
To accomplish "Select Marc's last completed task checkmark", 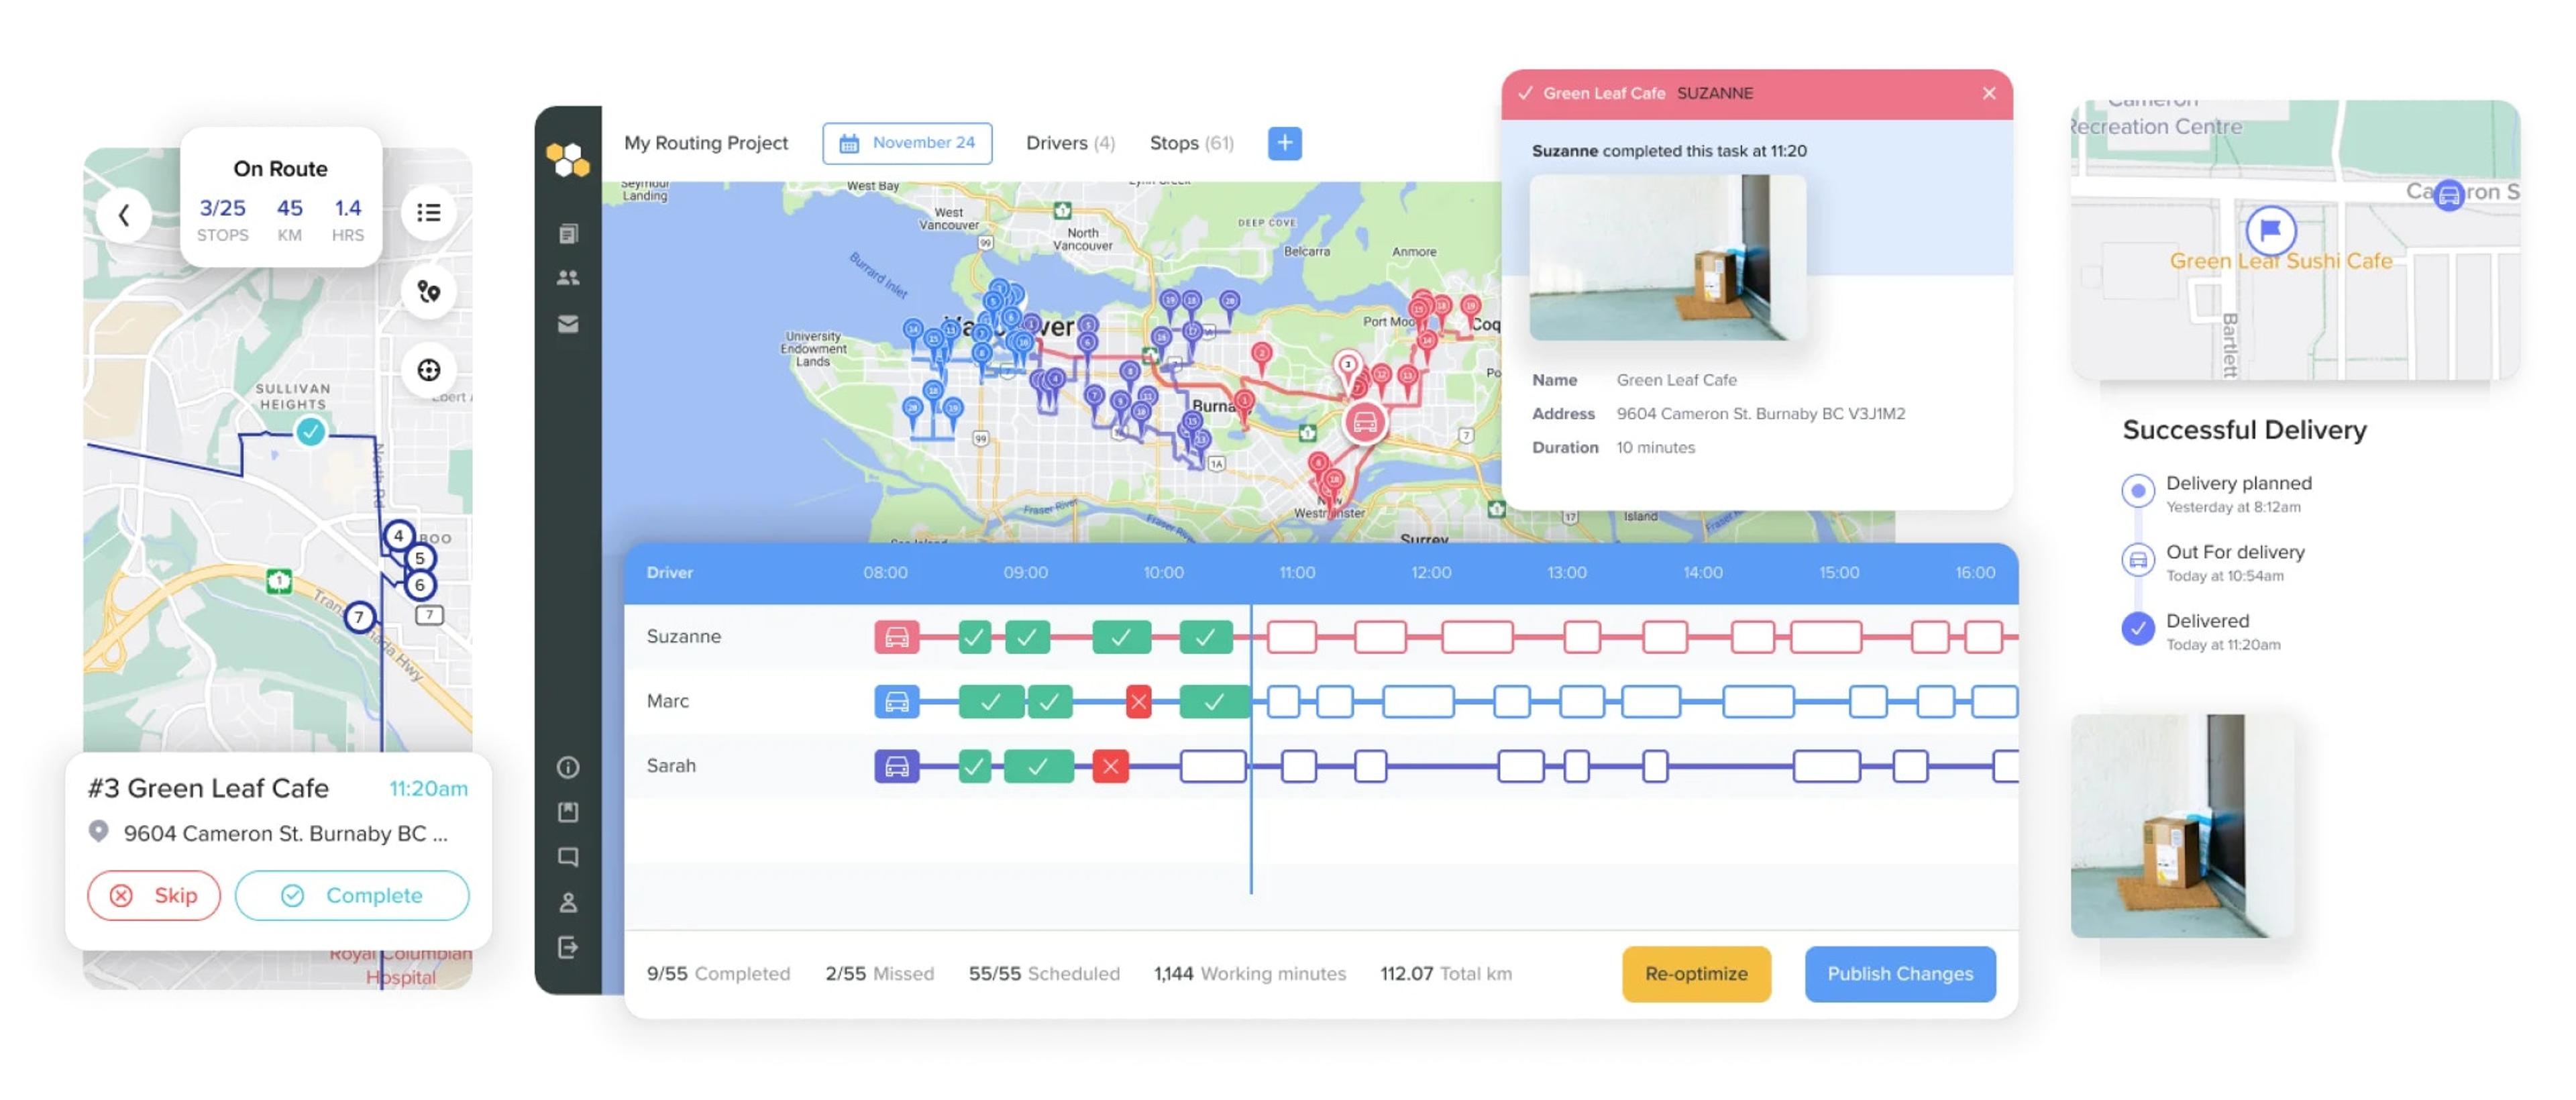I will 1214,702.
